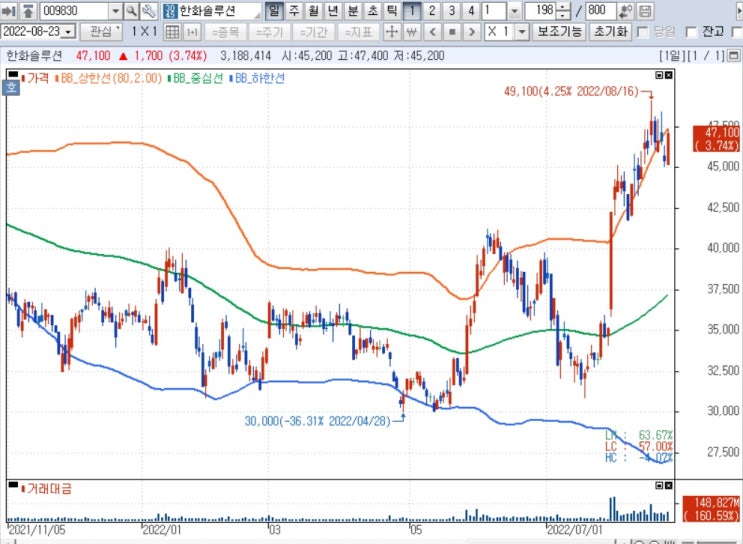The width and height of the screenshot is (743, 544).
Task: Open the date 2022-08-23 dropdown
Action: 69,32
